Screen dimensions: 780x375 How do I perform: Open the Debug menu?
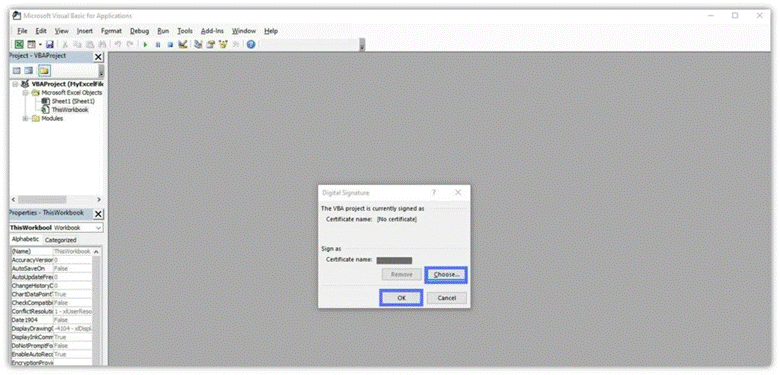coord(140,31)
